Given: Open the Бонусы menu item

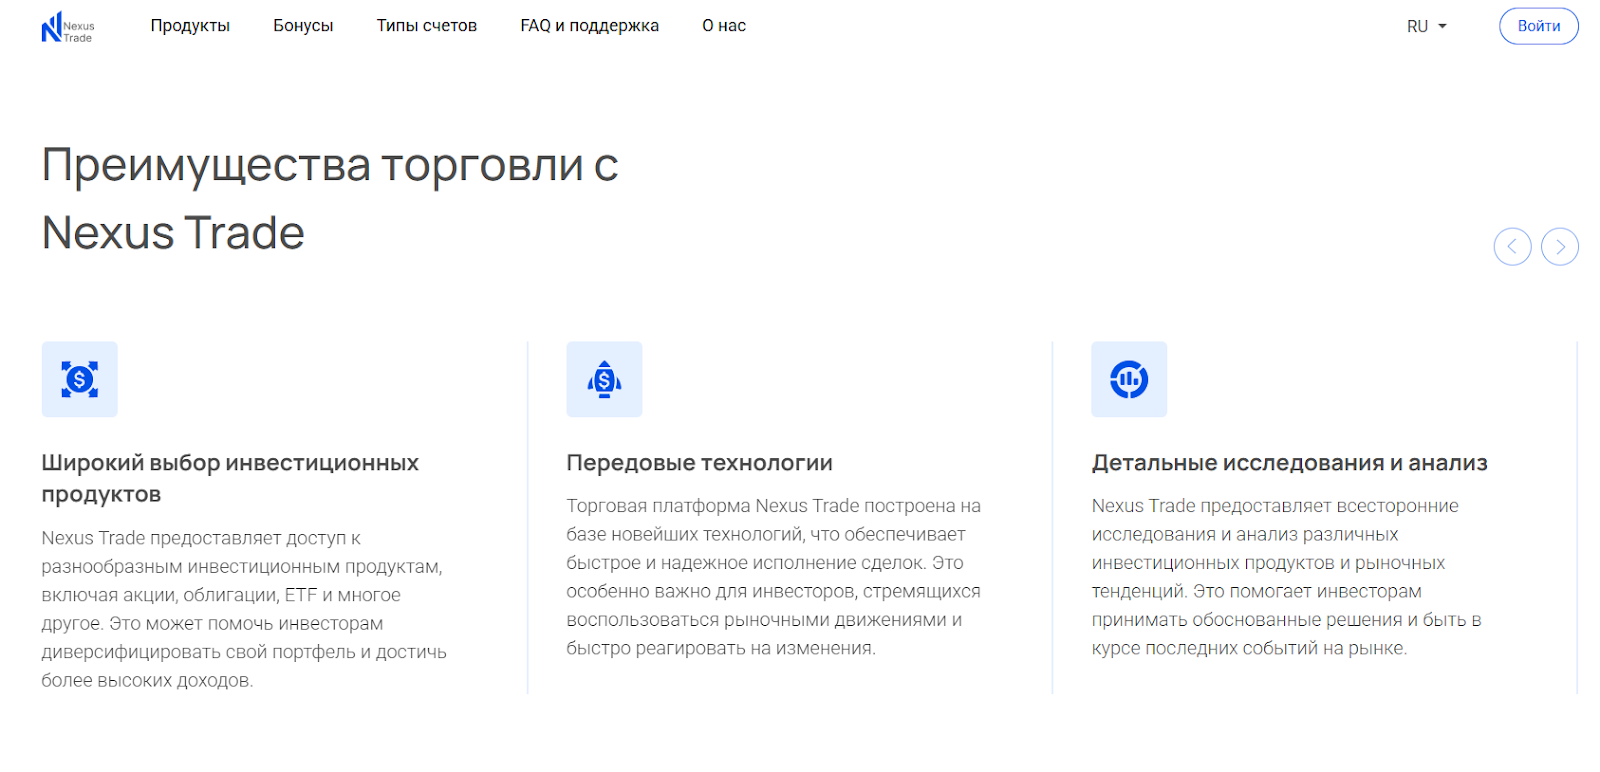Looking at the screenshot, I should (x=303, y=26).
